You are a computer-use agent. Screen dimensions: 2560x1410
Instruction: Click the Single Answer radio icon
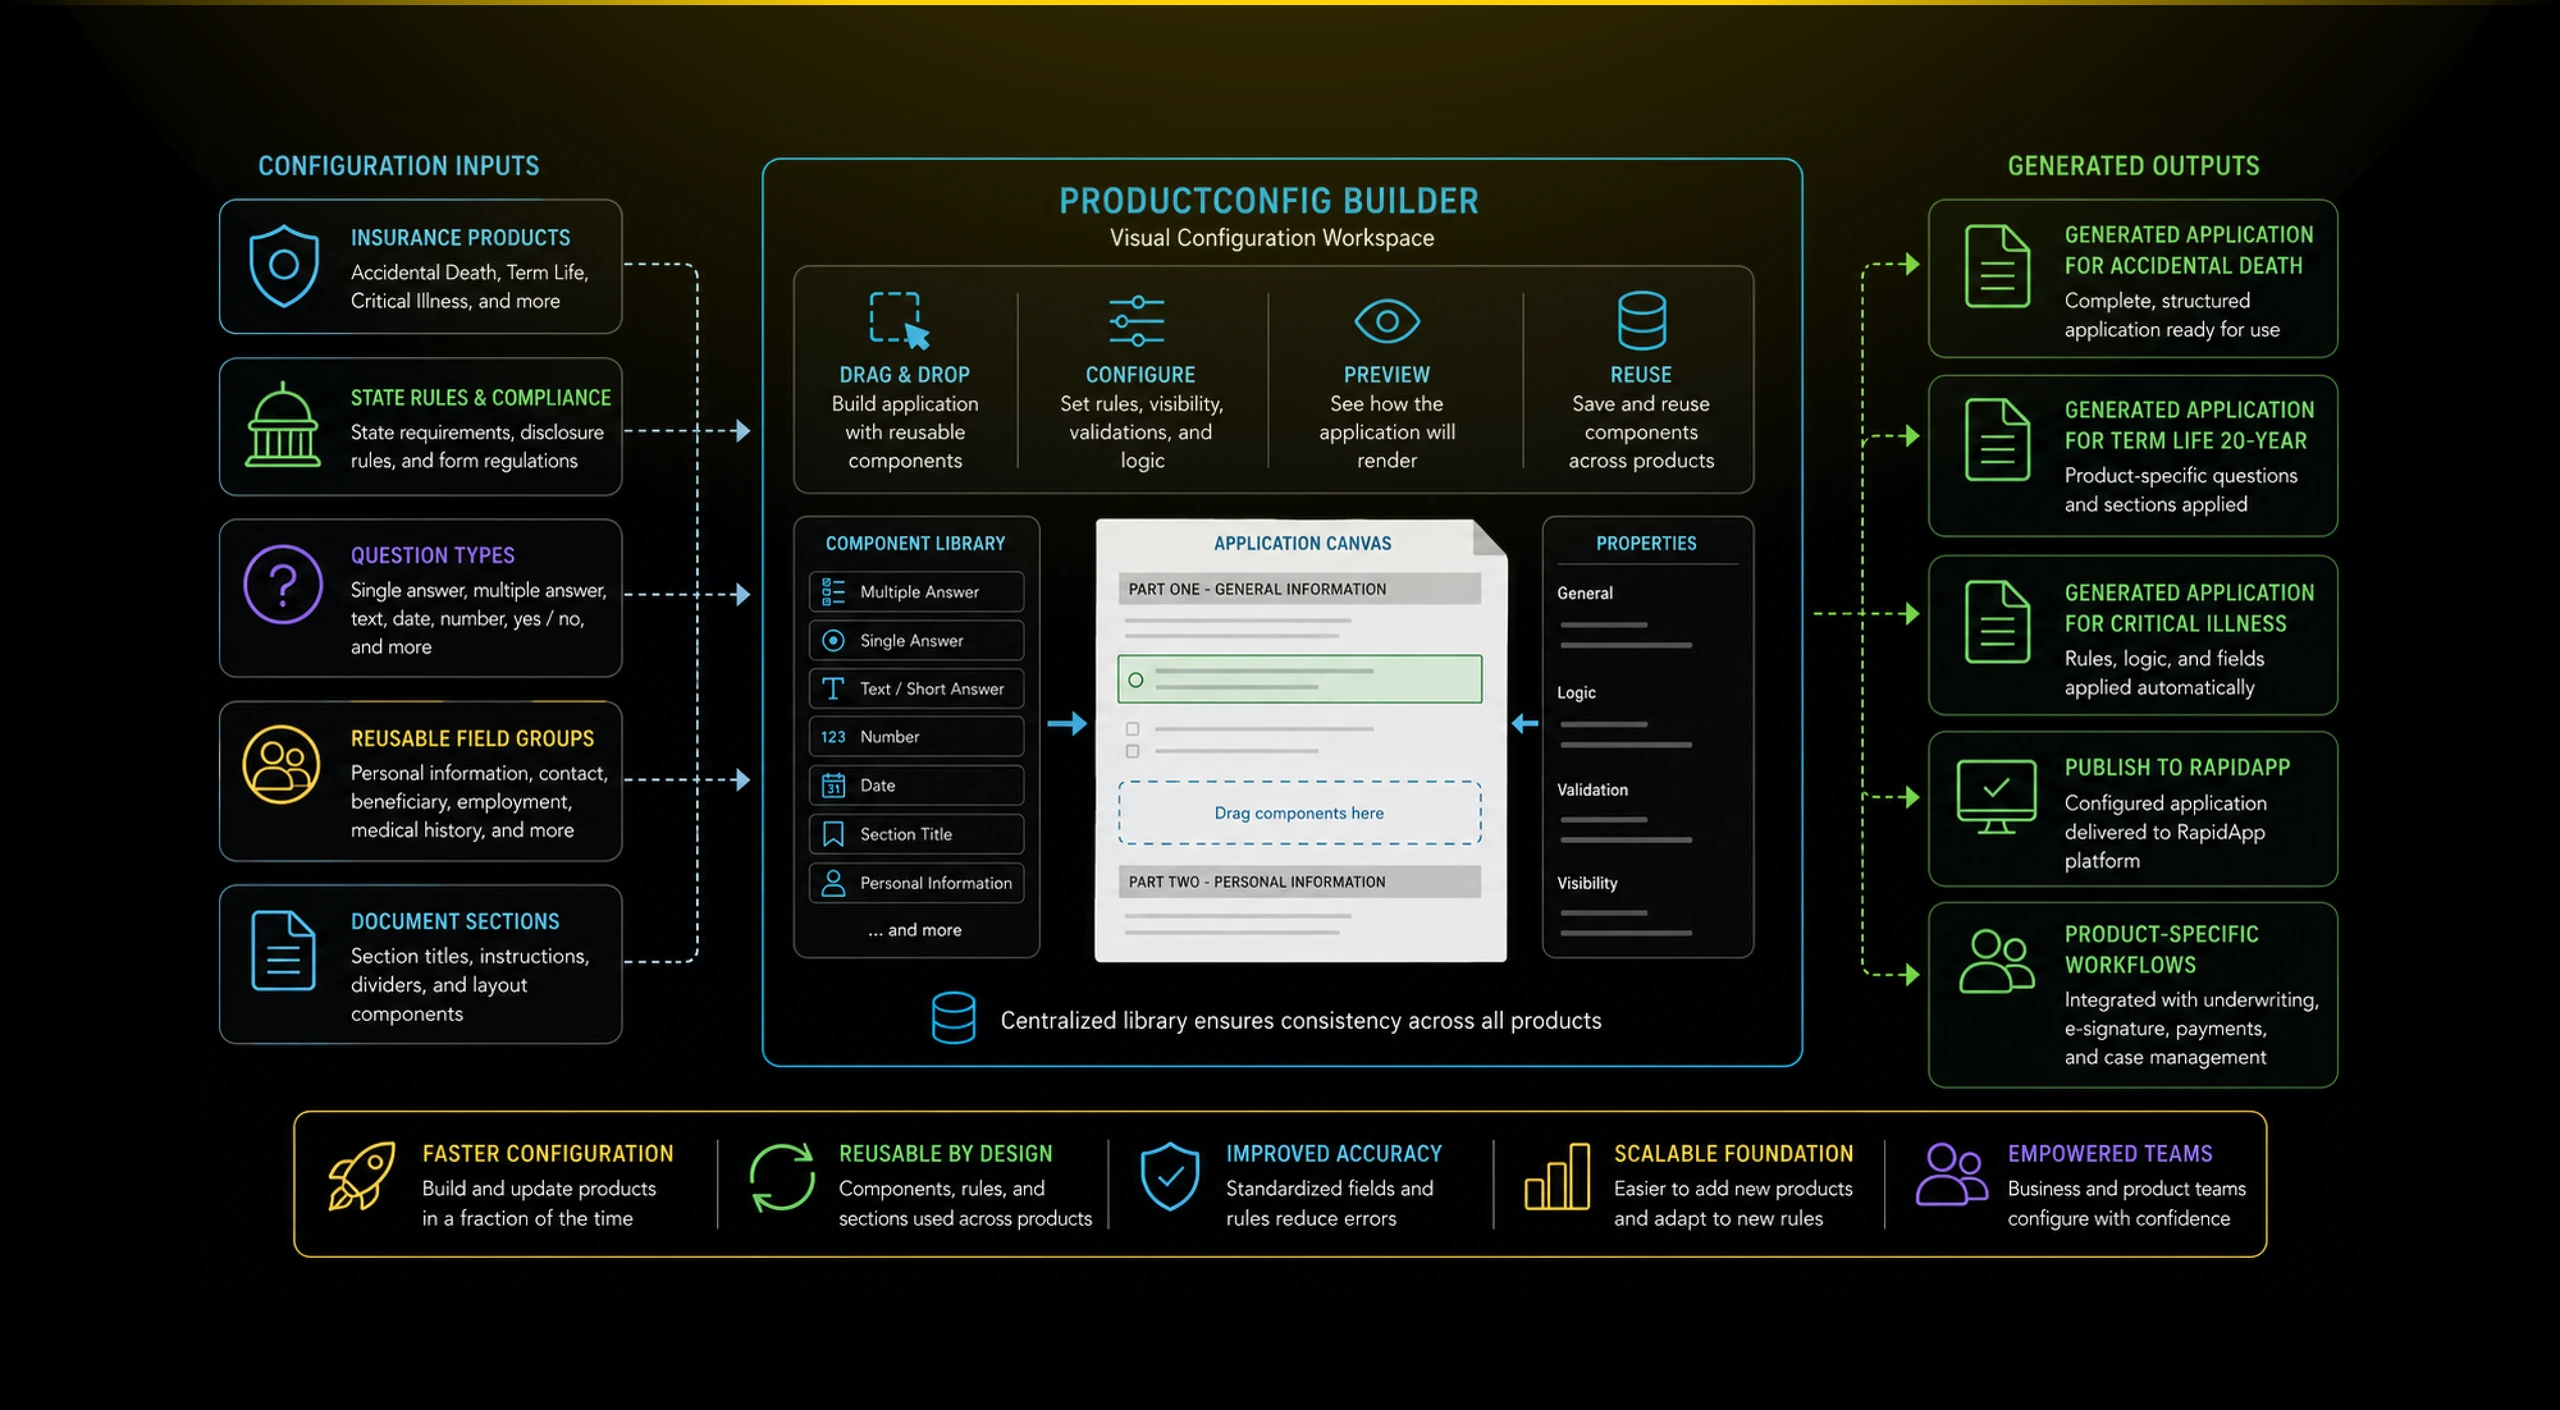tap(833, 640)
